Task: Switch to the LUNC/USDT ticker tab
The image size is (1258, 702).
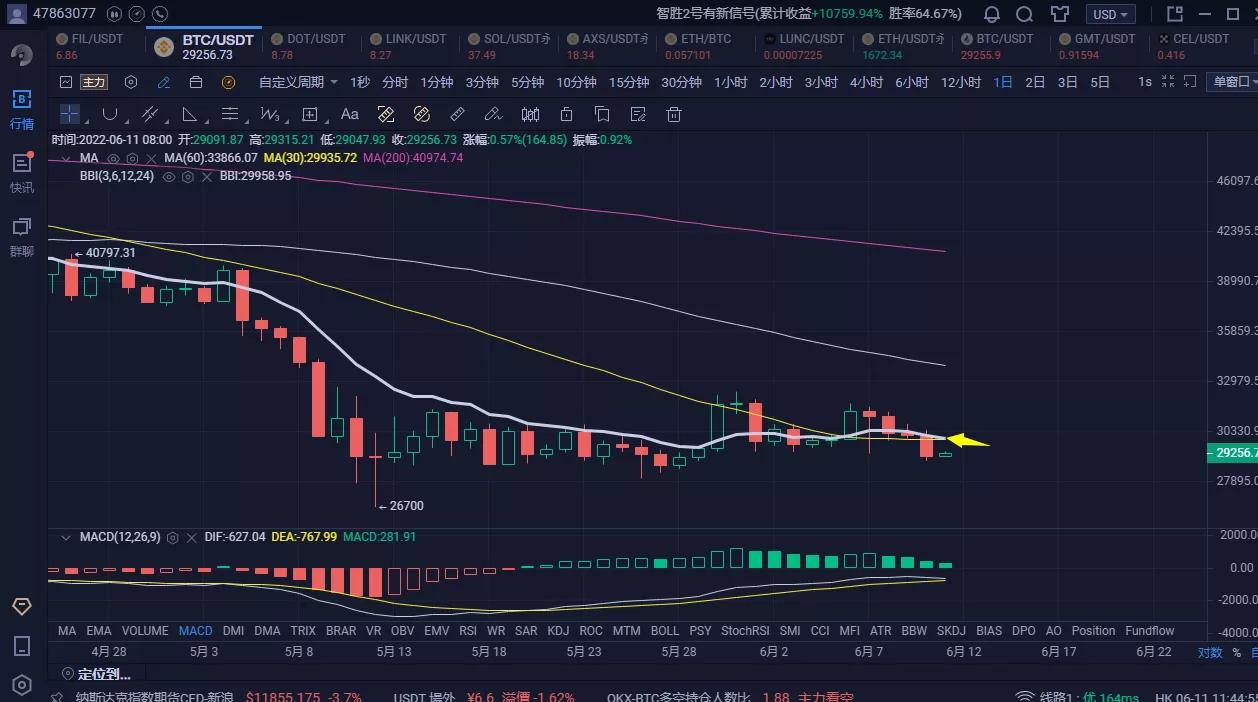Action: tap(806, 46)
